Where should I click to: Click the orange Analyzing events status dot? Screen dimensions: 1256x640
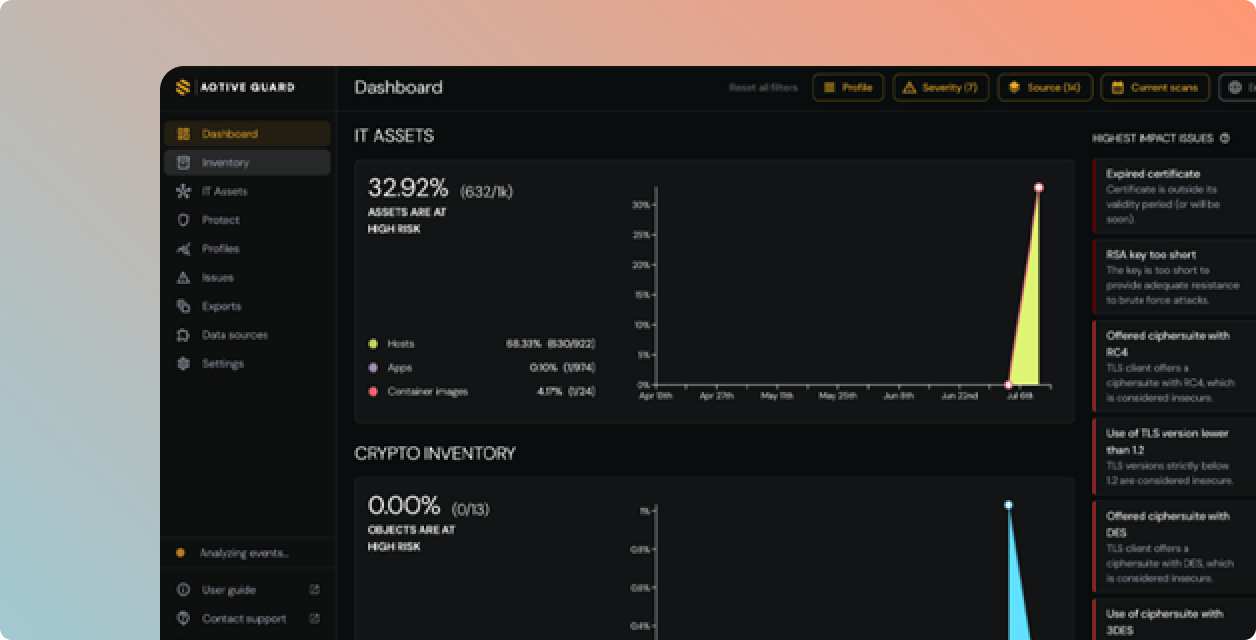click(x=180, y=552)
